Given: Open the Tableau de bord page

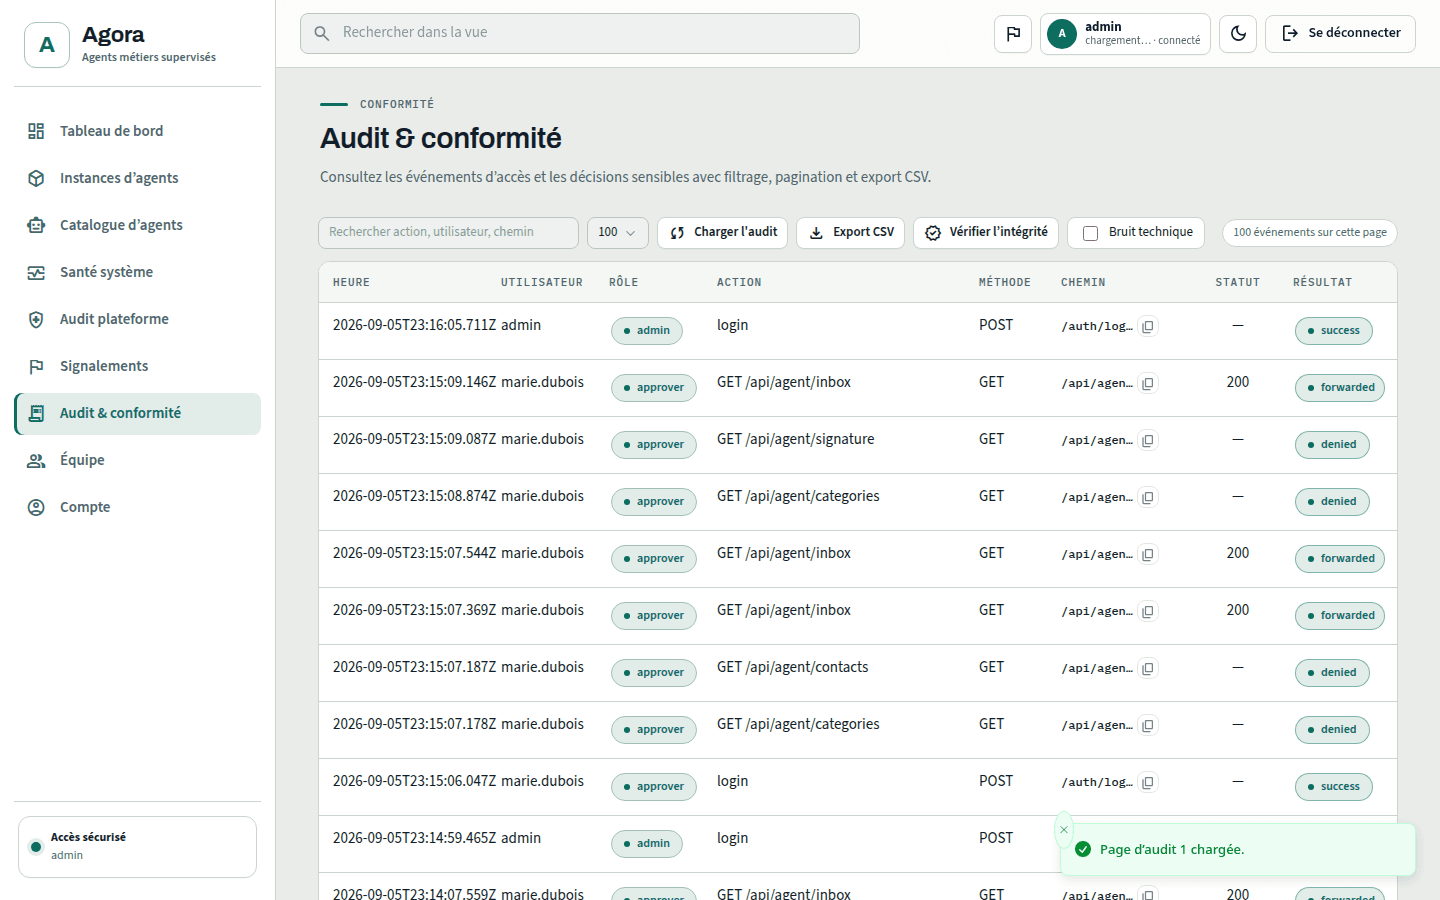Looking at the screenshot, I should tap(137, 131).
